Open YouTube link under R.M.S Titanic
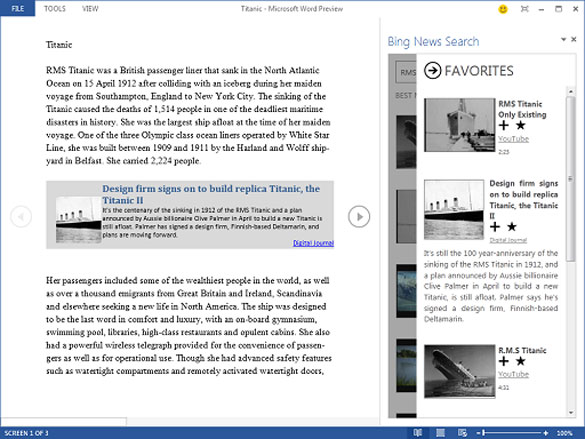Viewport: 585px width, 439px height. tap(514, 374)
